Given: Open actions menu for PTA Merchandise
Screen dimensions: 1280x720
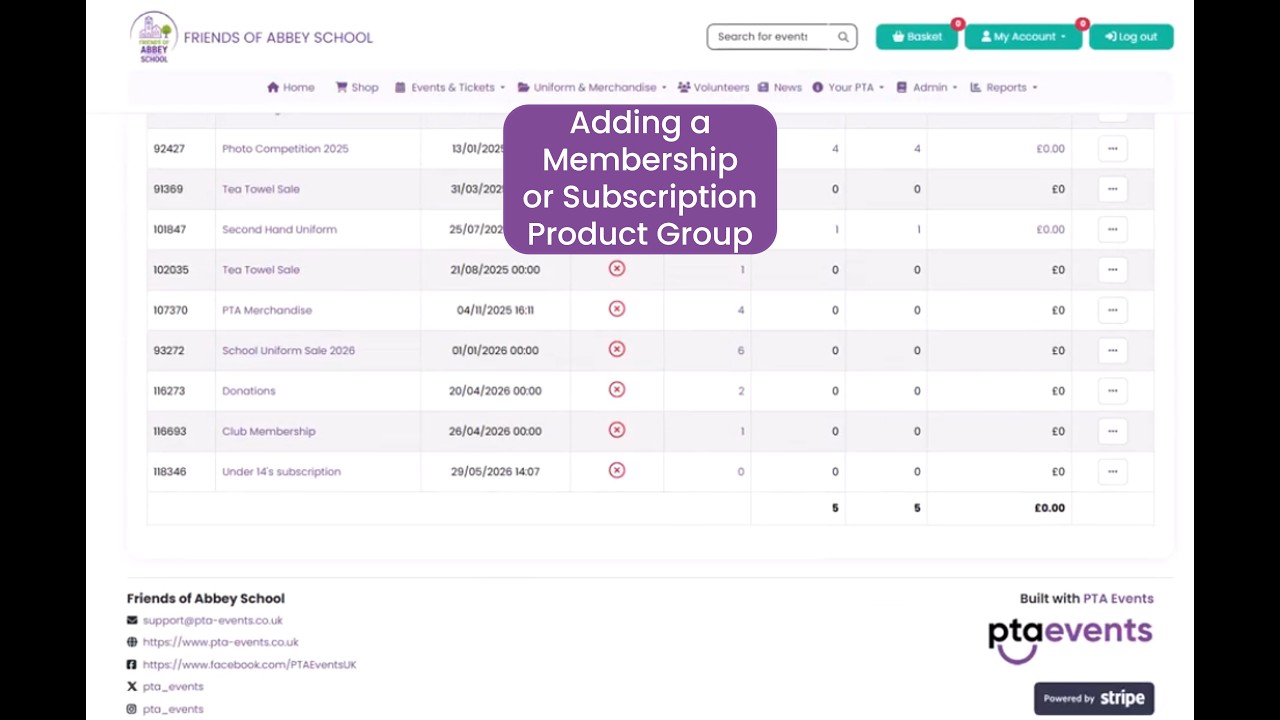Looking at the screenshot, I should pyautogui.click(x=1112, y=310).
